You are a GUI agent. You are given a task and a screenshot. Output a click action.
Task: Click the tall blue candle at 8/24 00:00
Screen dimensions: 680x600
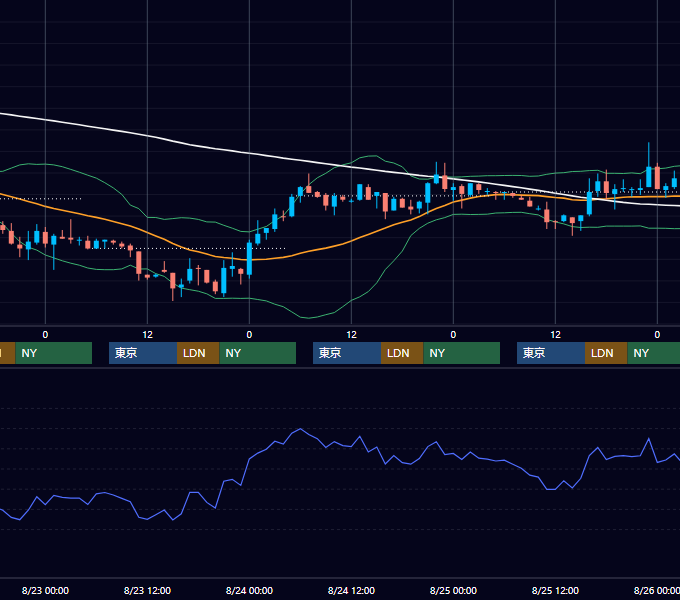tap(249, 258)
